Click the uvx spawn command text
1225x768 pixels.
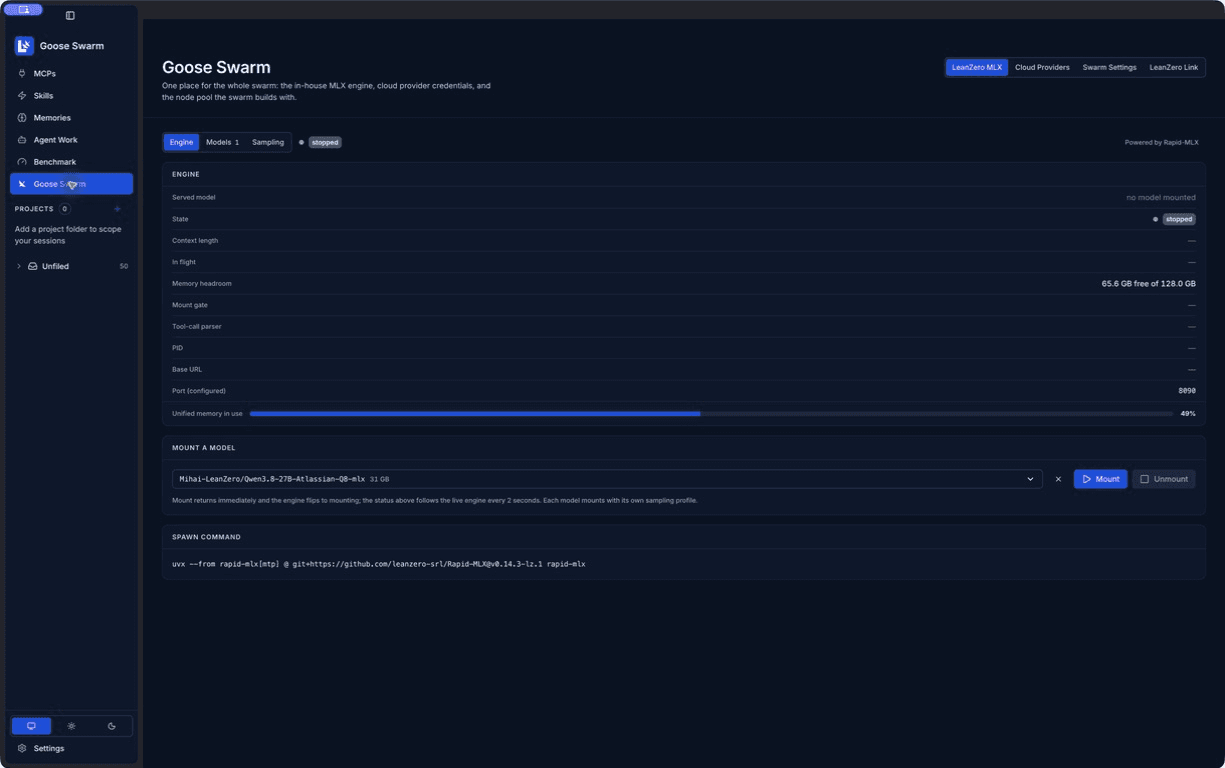pos(378,564)
